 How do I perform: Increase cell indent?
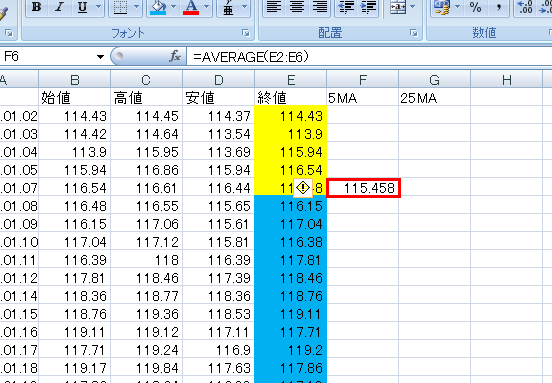[368, 7]
